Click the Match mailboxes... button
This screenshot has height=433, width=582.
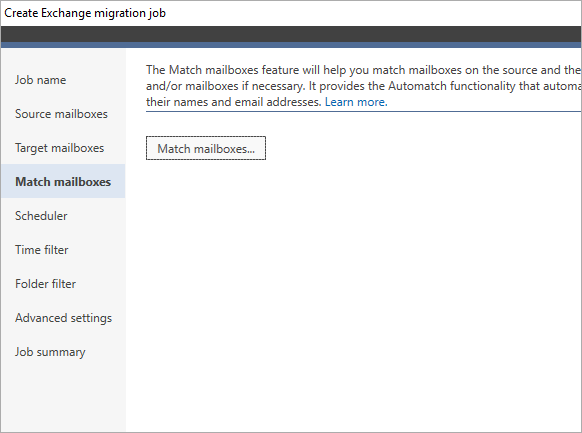point(206,148)
